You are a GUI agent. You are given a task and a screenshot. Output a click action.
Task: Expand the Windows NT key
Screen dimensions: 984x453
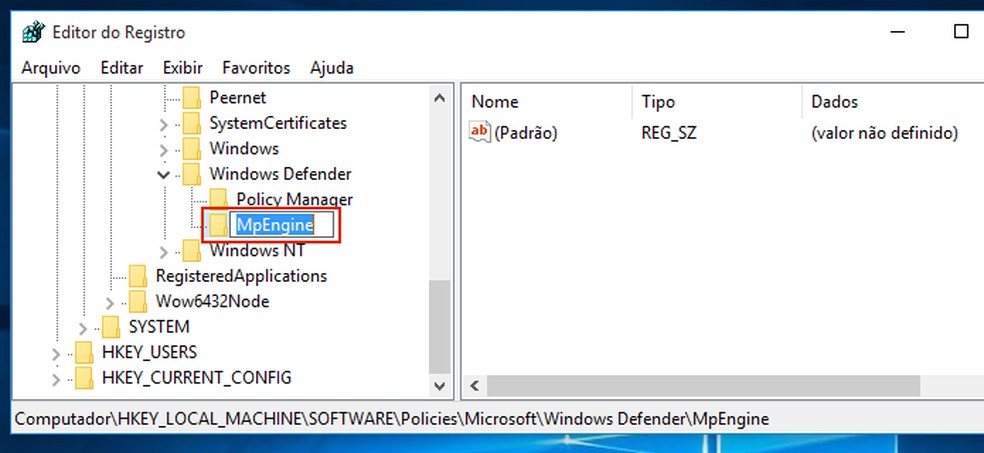click(x=164, y=252)
